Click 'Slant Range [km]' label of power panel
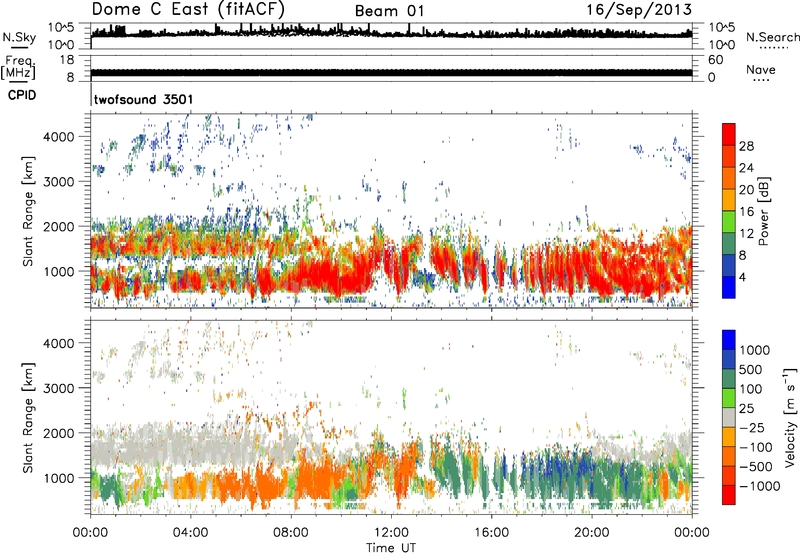This screenshot has width=800, height=554. [28, 211]
